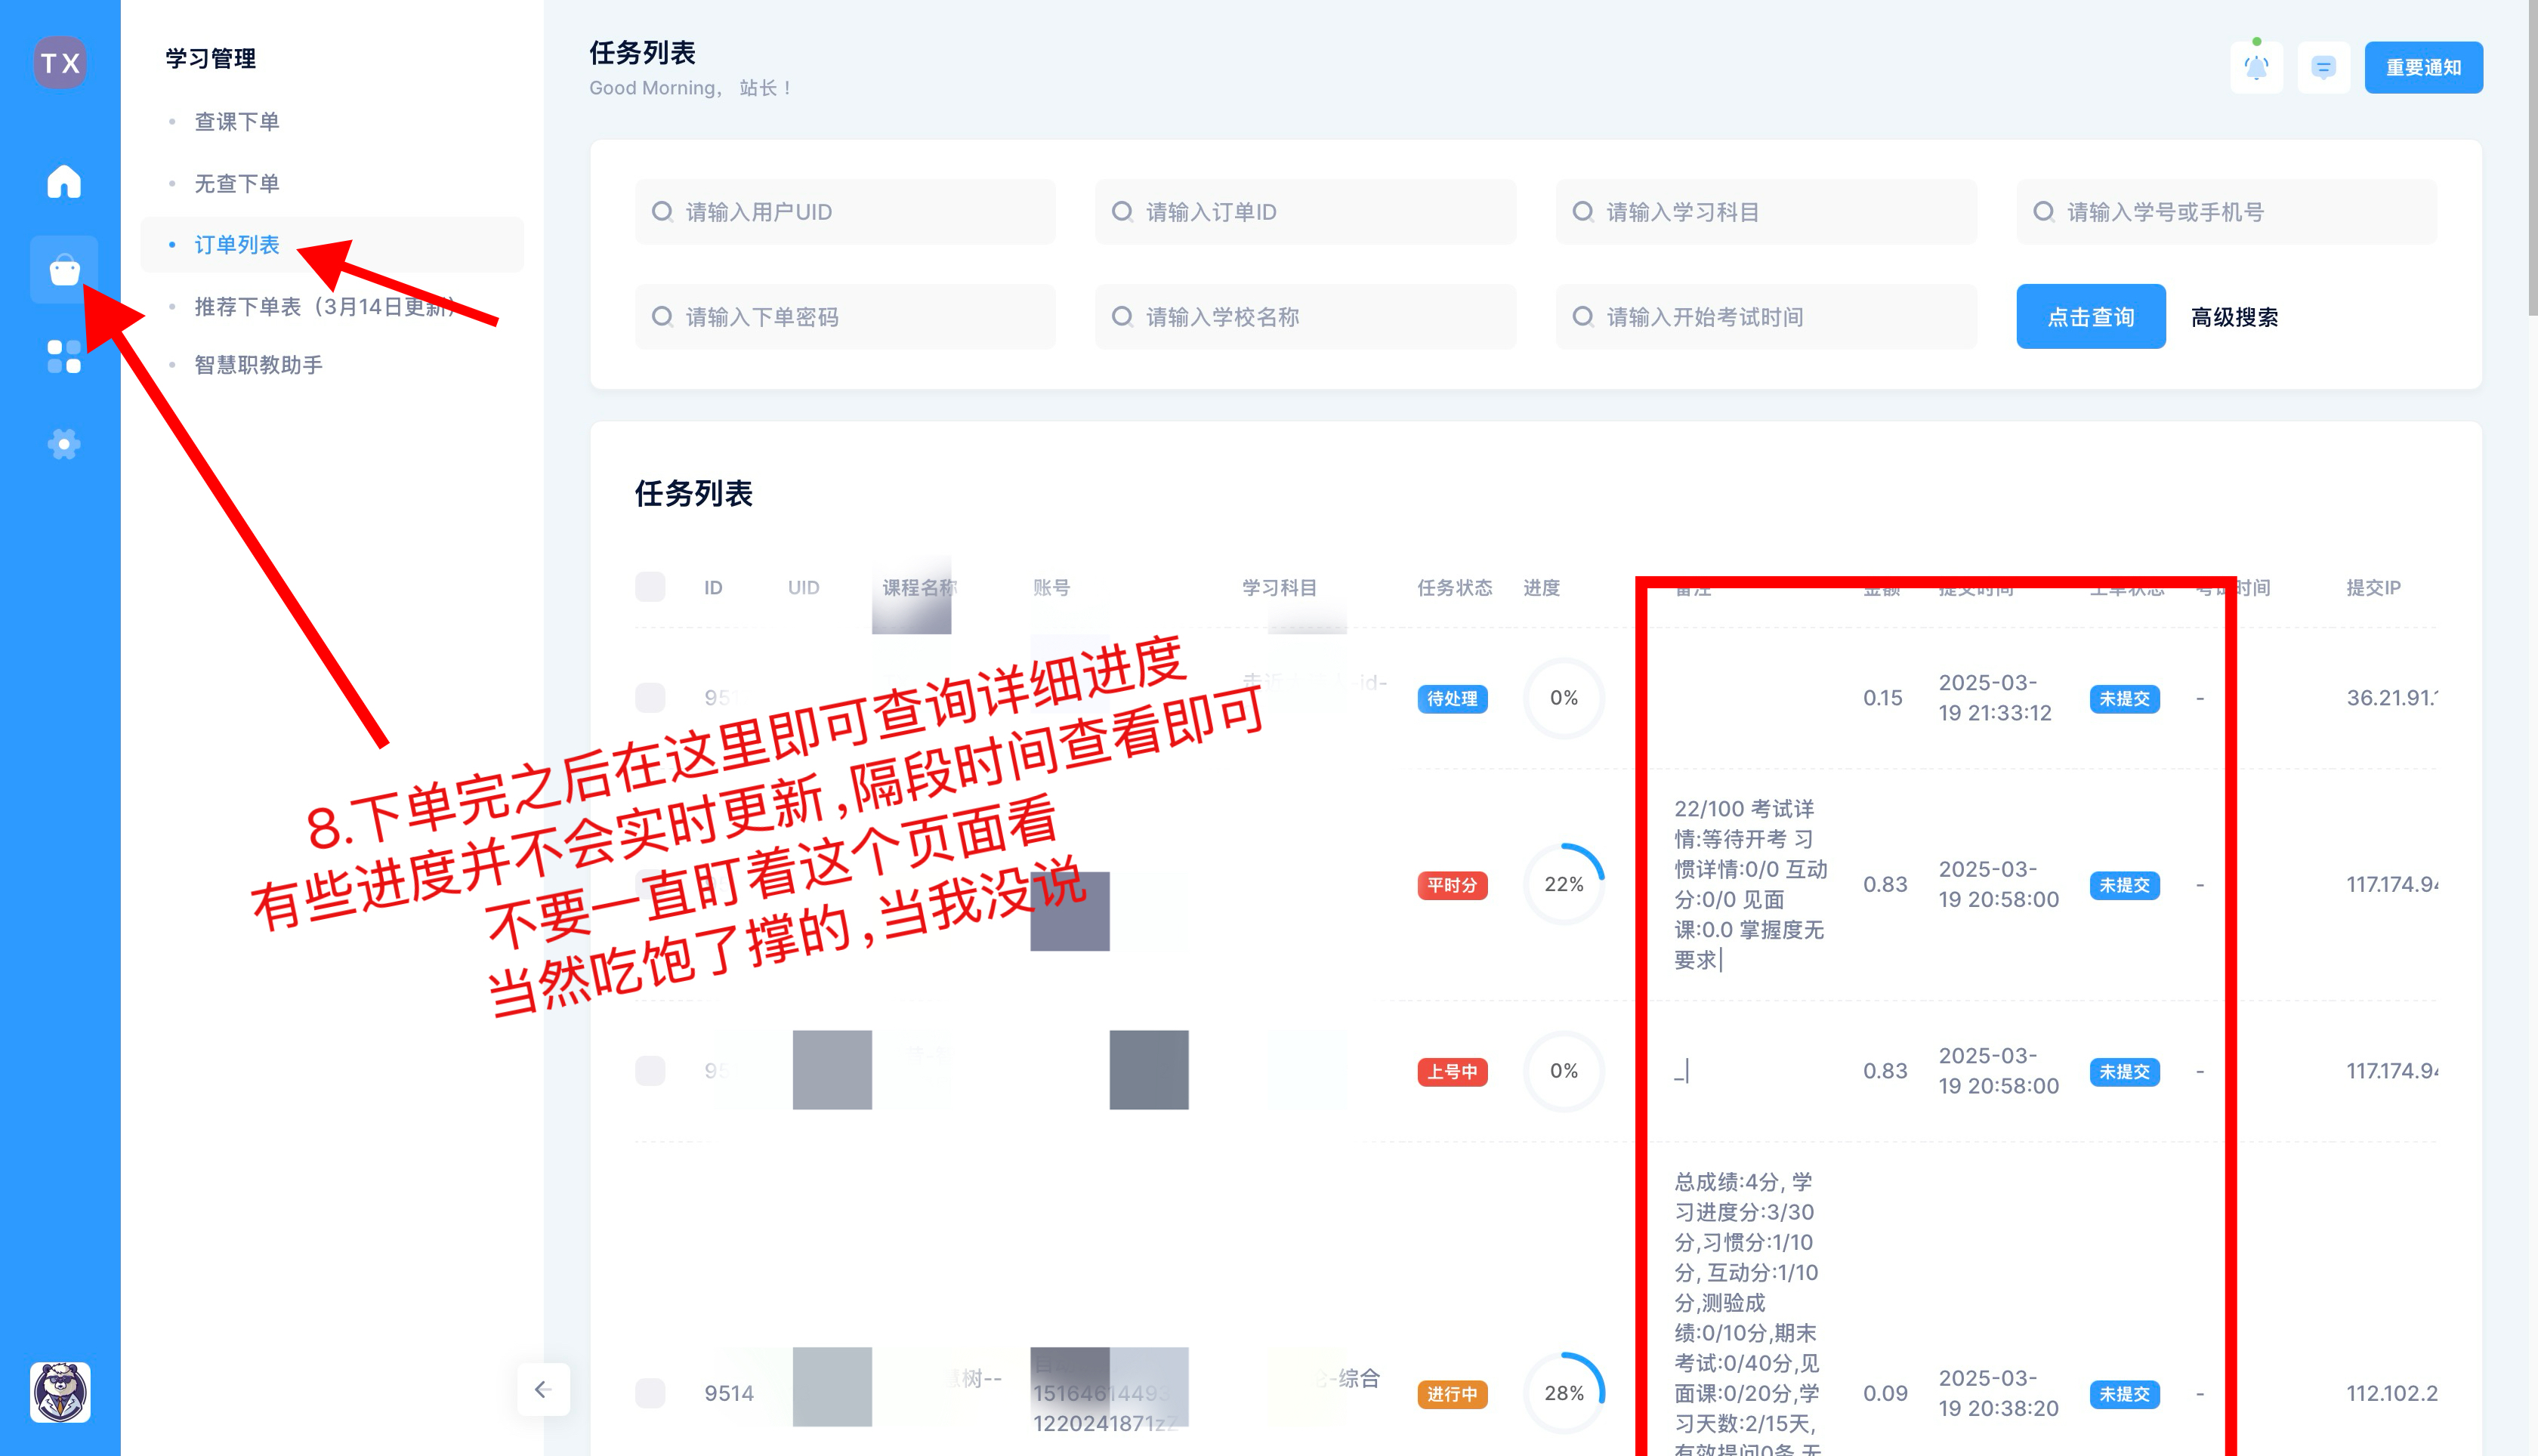The width and height of the screenshot is (2538, 1456).
Task: Open the home icon in sidebar
Action: [x=64, y=181]
